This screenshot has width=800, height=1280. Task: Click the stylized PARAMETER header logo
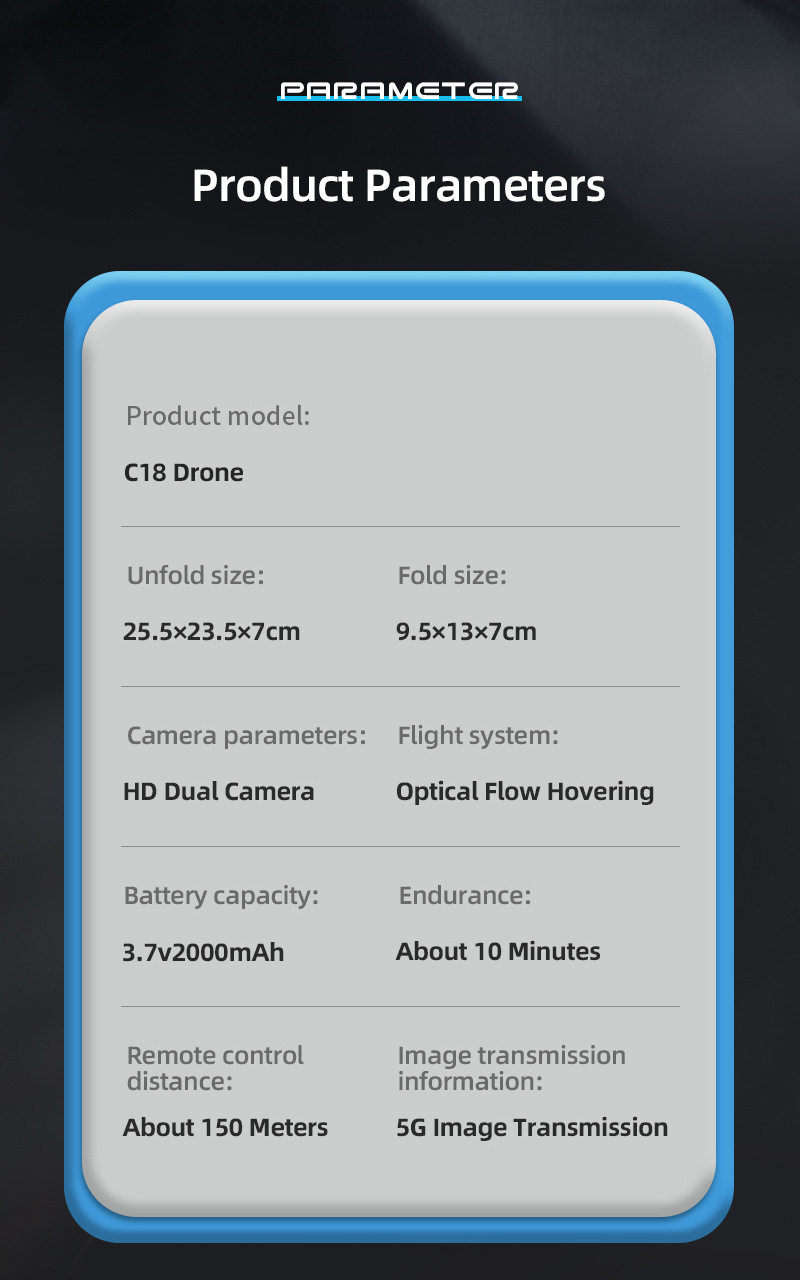click(x=399, y=92)
